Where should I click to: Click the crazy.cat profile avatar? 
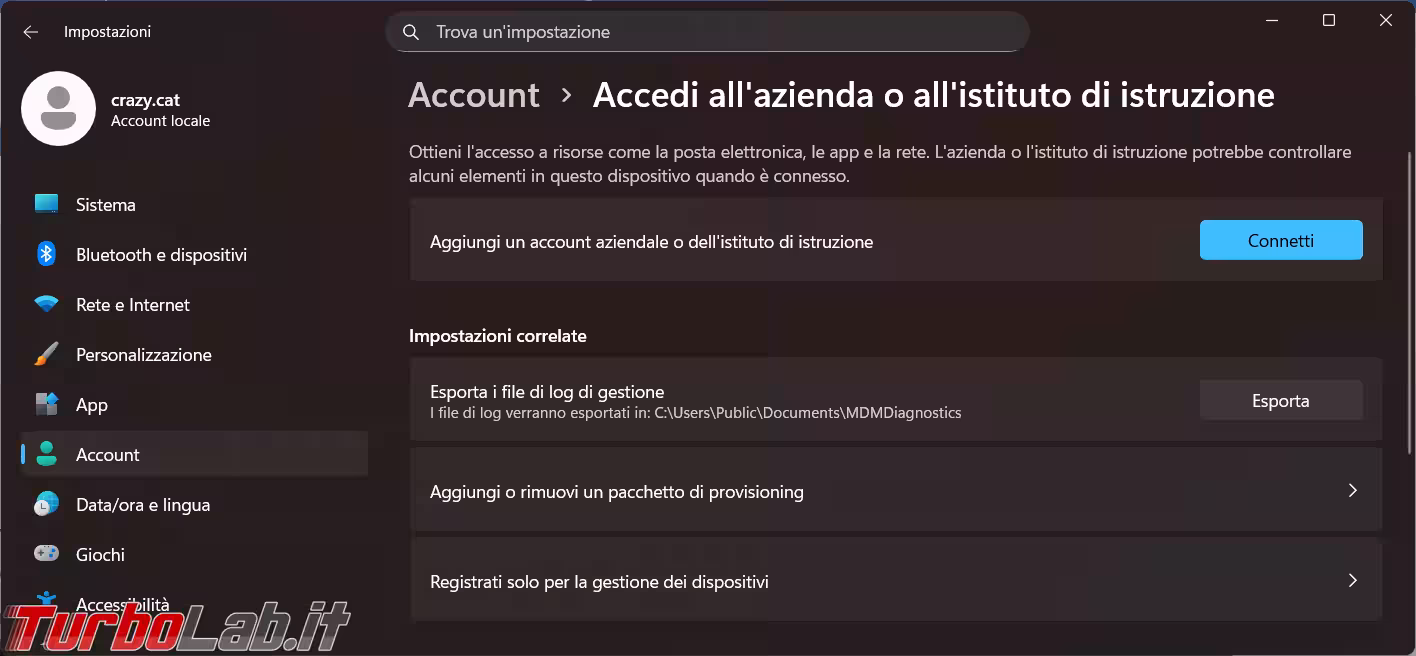tap(58, 108)
